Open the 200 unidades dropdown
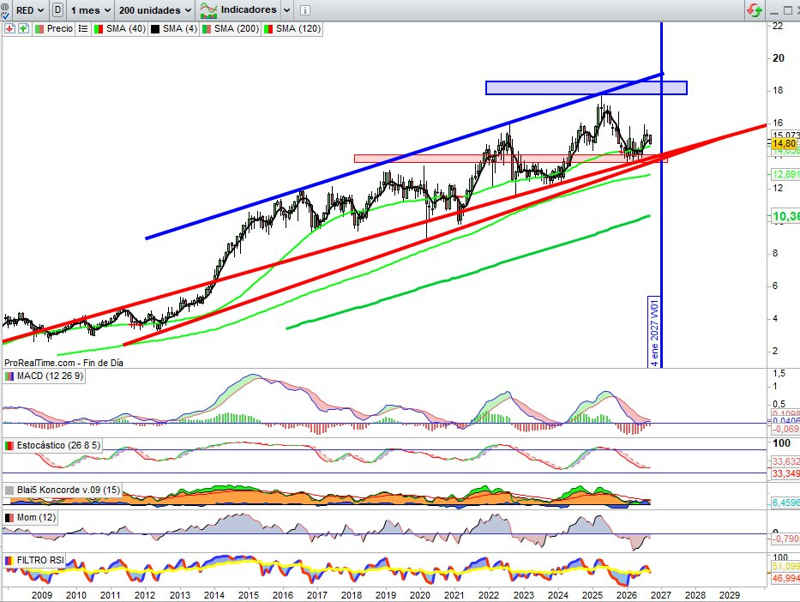The image size is (800, 602). click(155, 10)
